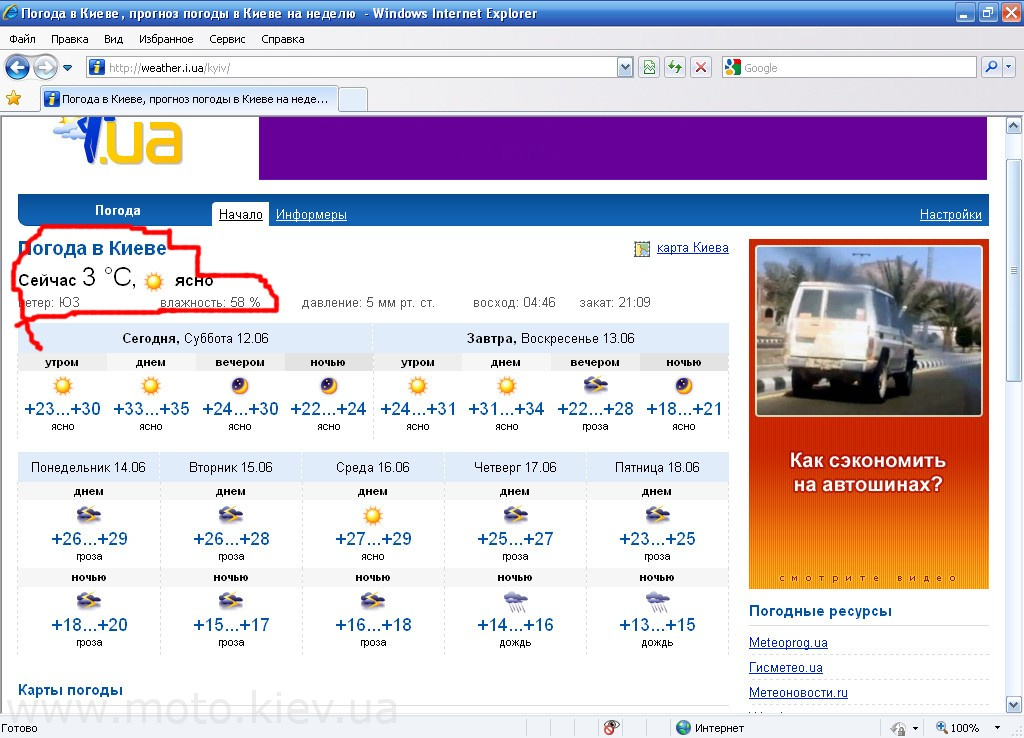Open the Сервис menu
1024x738 pixels.
click(228, 39)
